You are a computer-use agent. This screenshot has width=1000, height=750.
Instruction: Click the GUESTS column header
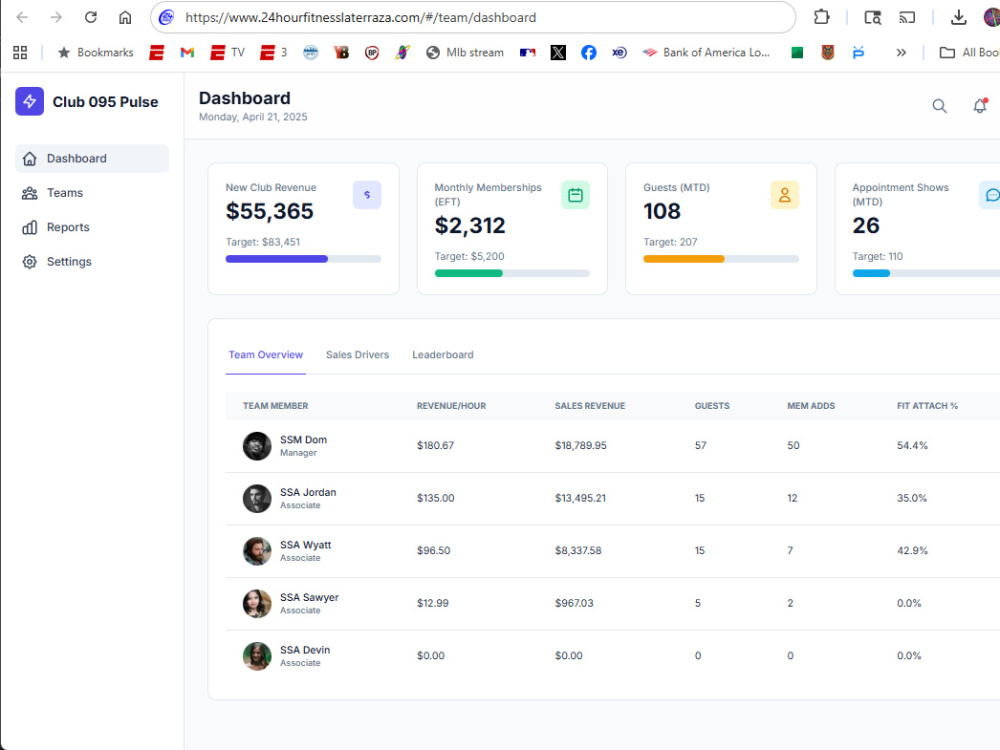[712, 406]
